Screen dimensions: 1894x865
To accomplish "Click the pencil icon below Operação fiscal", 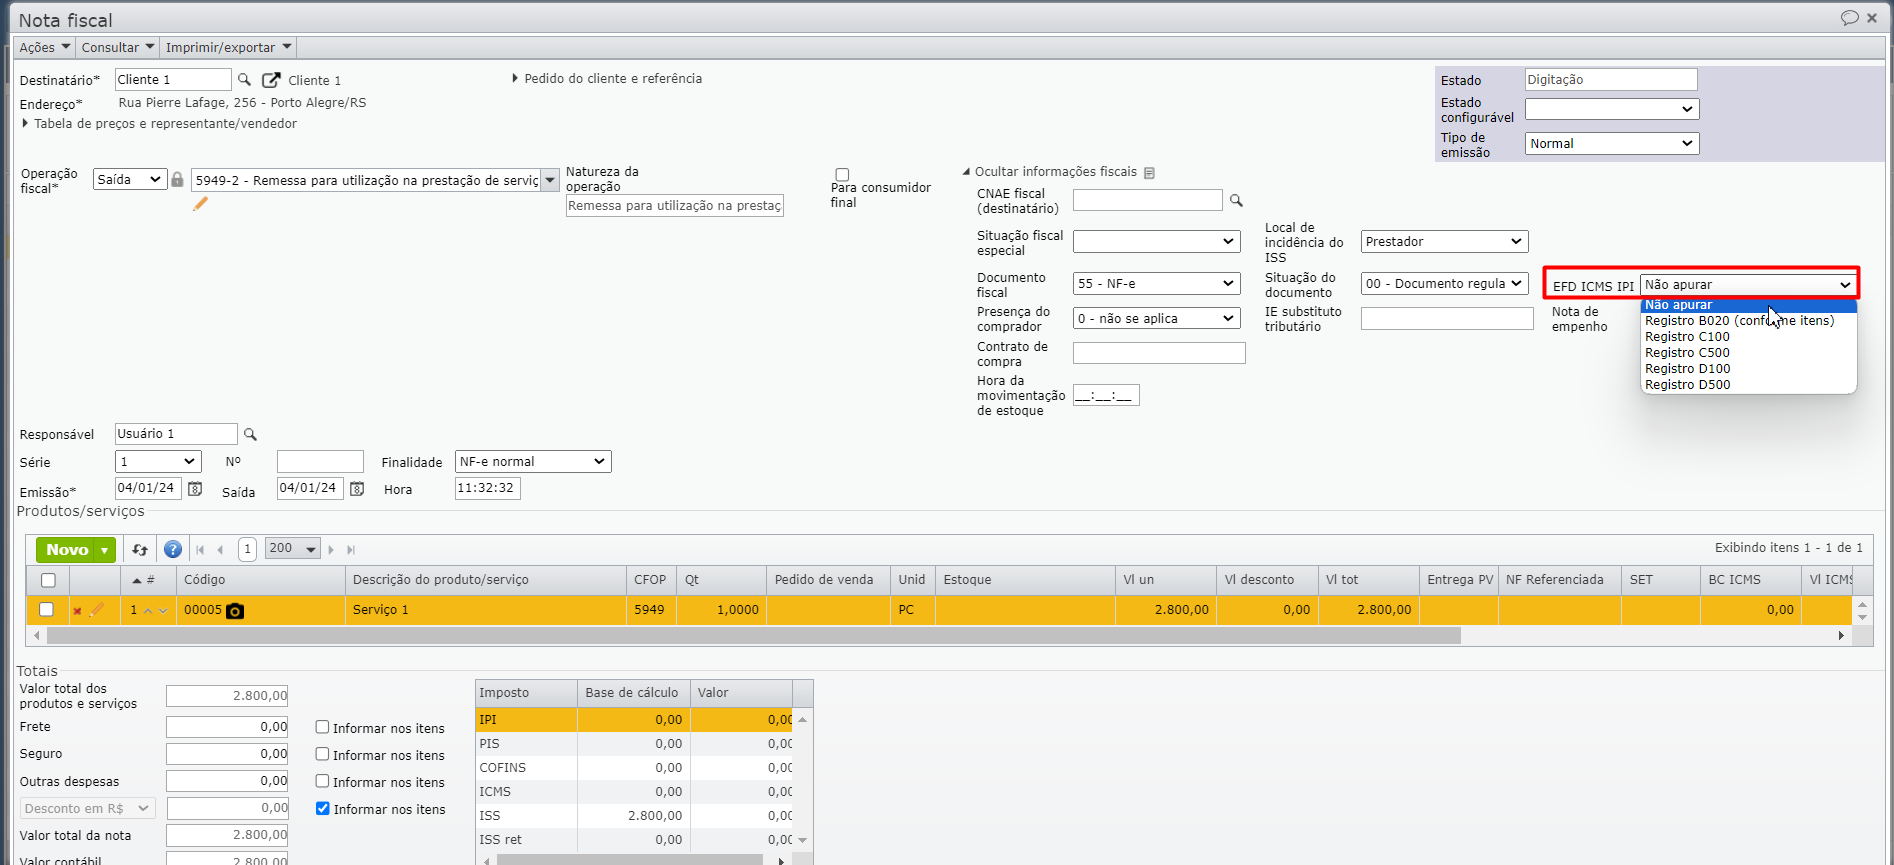I will point(200,204).
